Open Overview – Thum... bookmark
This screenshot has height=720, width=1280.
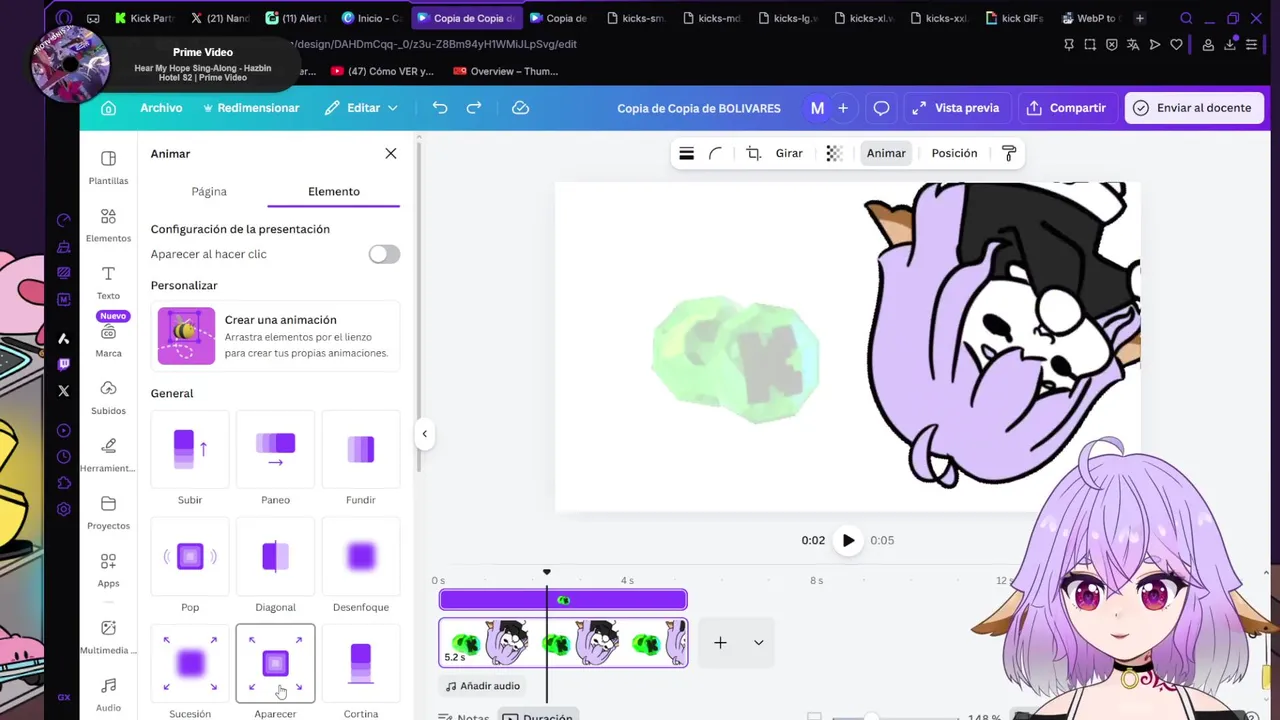[505, 71]
